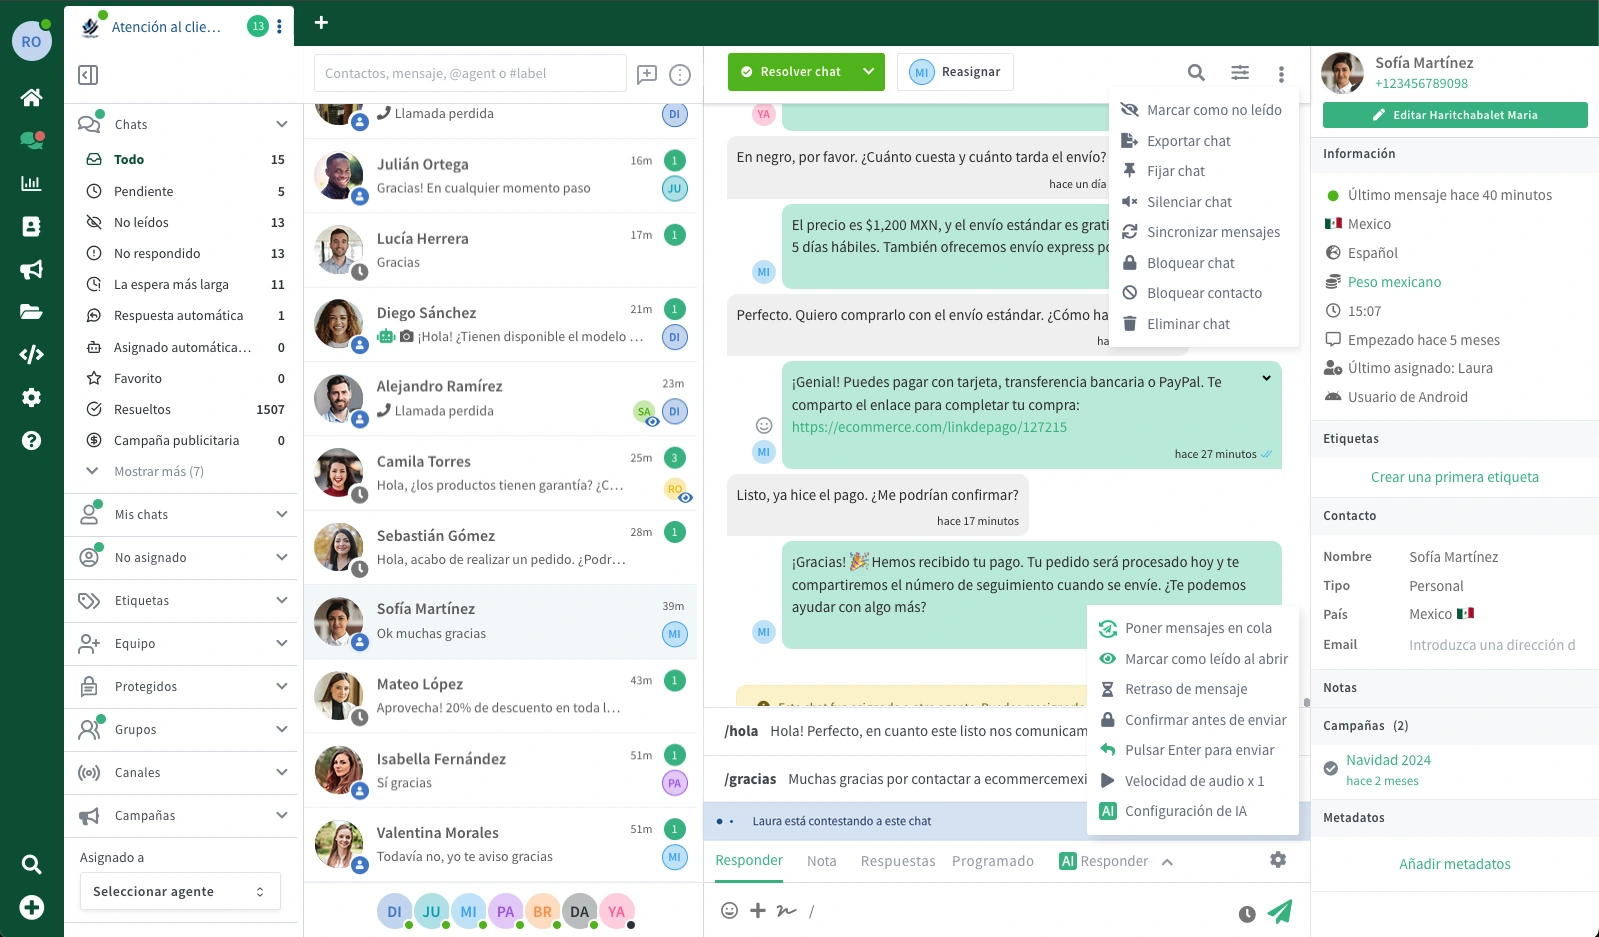Select the No leídos filter
1599x937 pixels.
[x=186, y=222]
